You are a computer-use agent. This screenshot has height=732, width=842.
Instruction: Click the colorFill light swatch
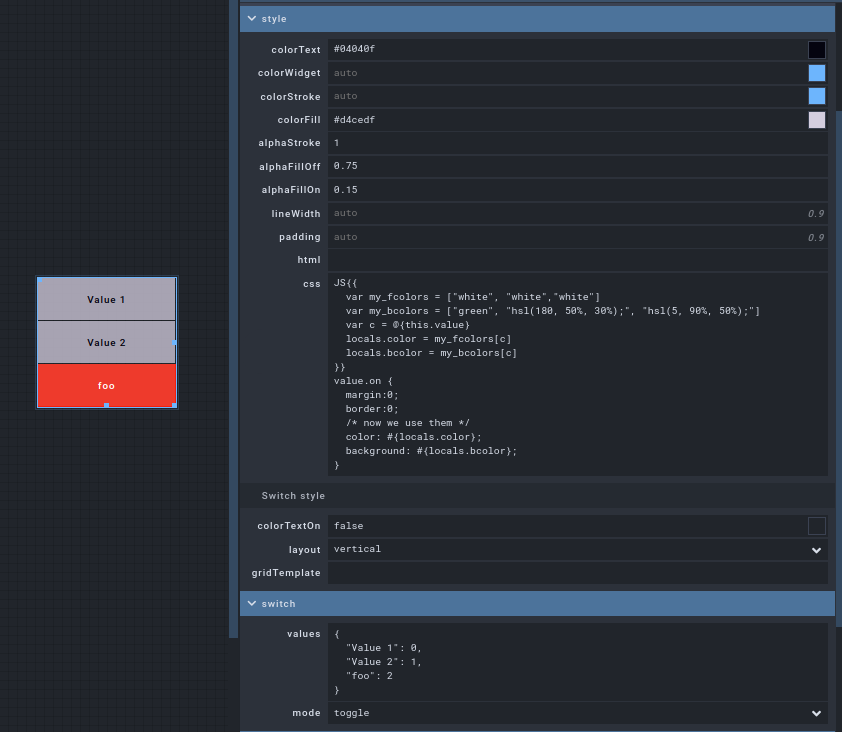click(x=817, y=120)
